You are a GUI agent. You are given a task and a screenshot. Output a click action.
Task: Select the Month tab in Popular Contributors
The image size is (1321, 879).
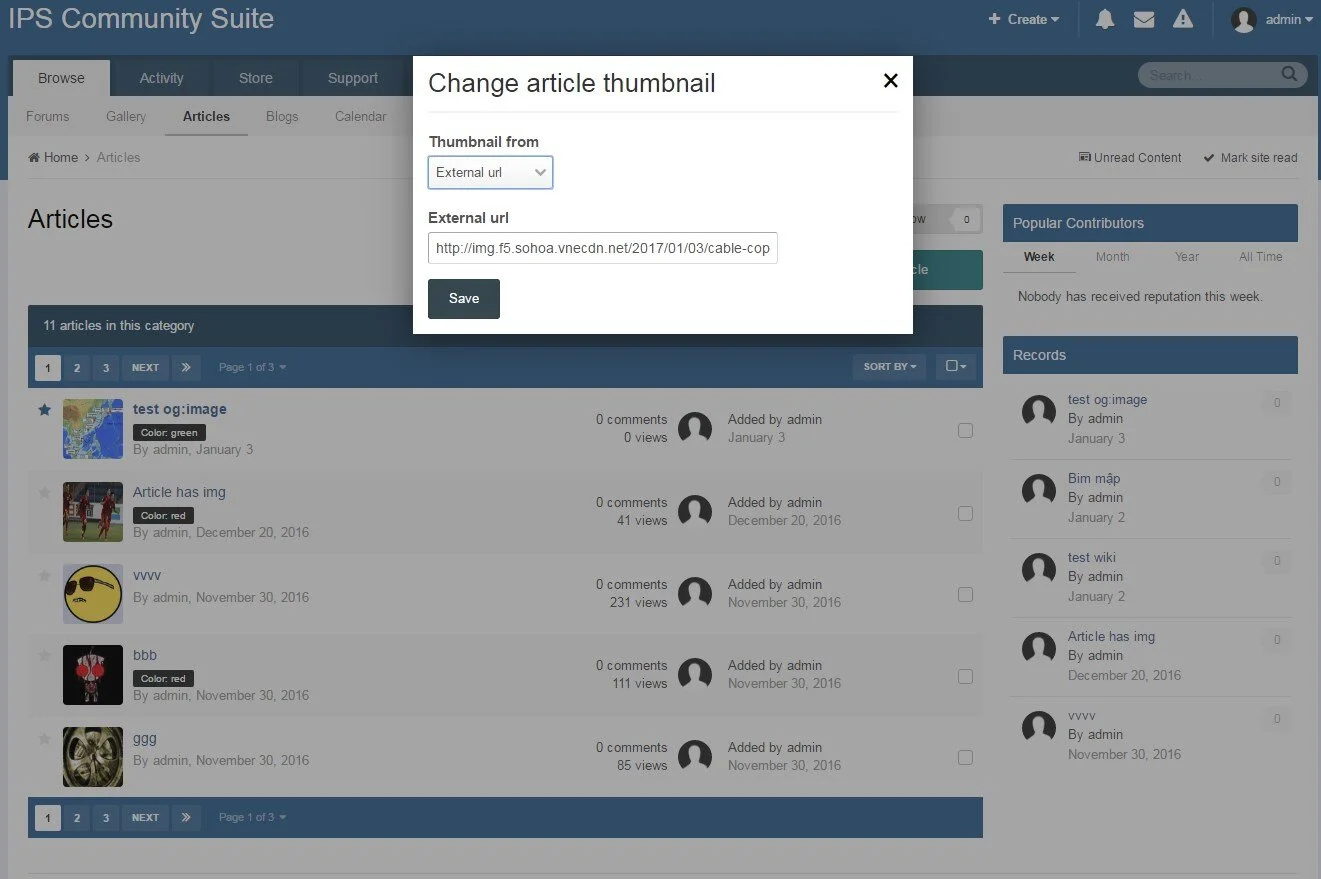[x=1112, y=257]
